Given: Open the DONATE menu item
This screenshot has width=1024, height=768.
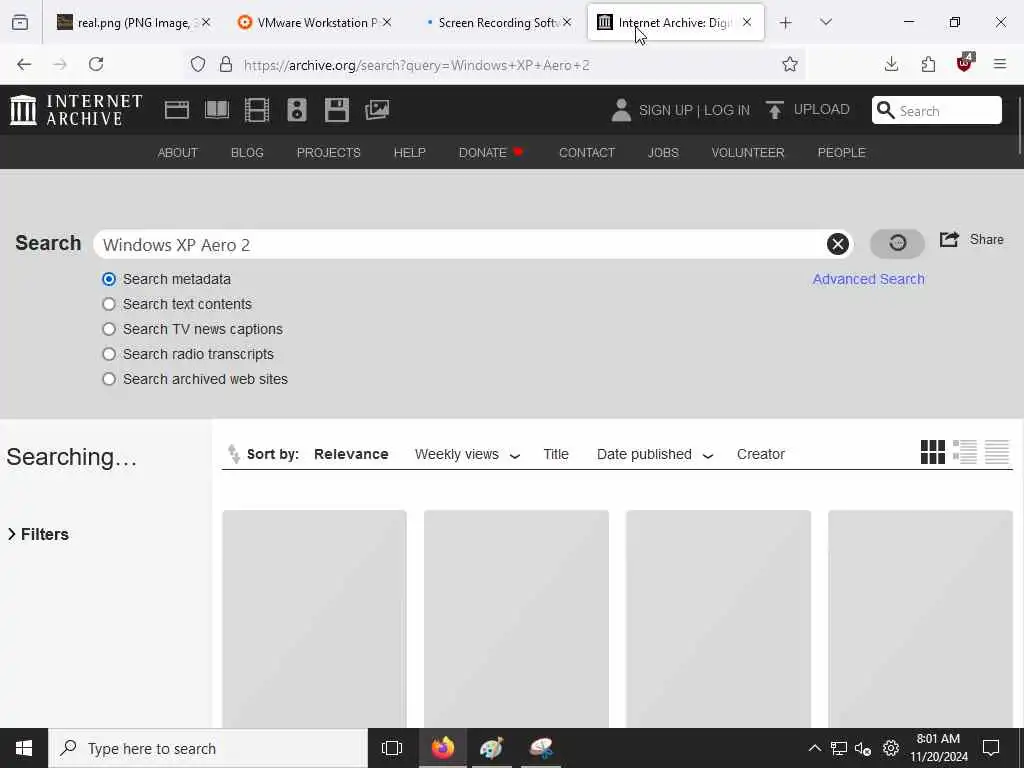Looking at the screenshot, I should click(490, 152).
